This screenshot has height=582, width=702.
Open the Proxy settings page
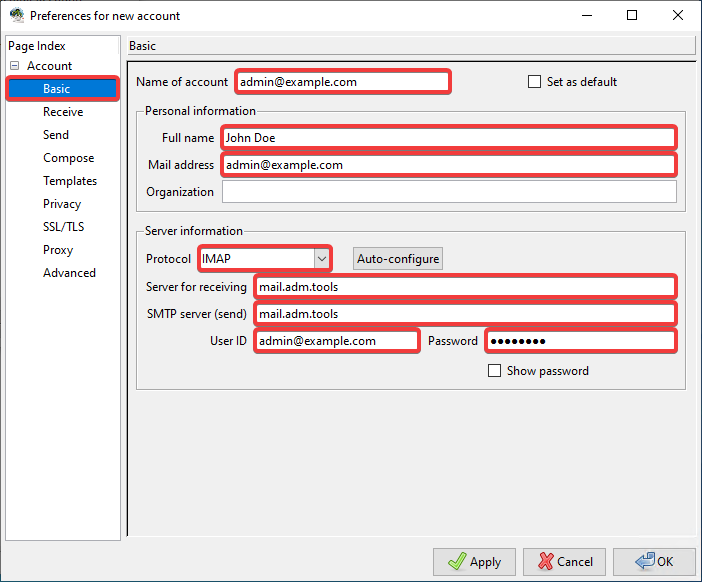point(58,250)
